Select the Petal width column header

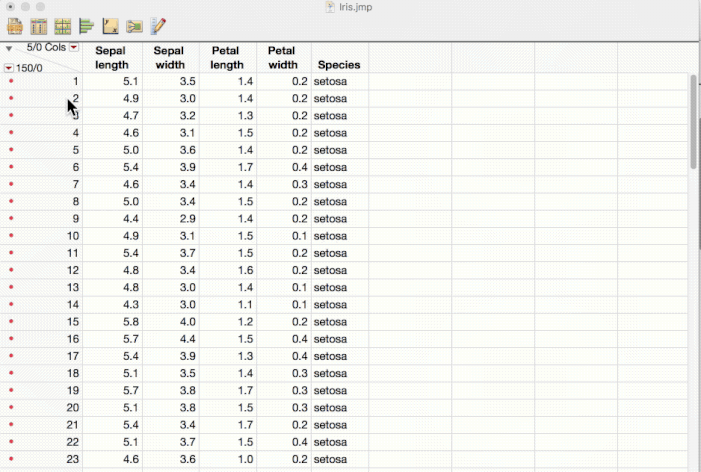coord(283,58)
